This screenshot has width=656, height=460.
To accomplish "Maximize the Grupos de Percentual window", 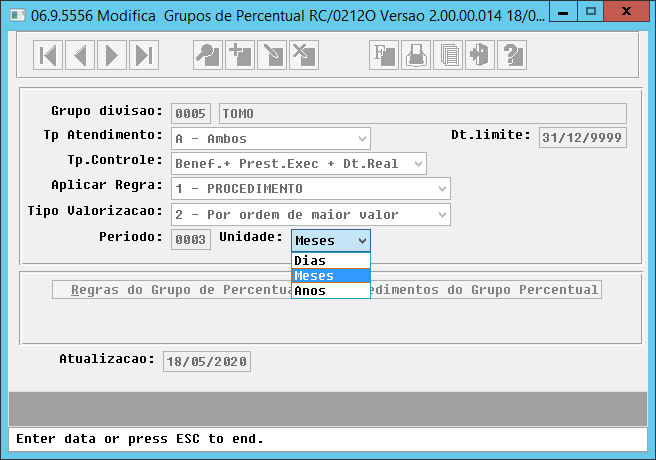I will 591,12.
